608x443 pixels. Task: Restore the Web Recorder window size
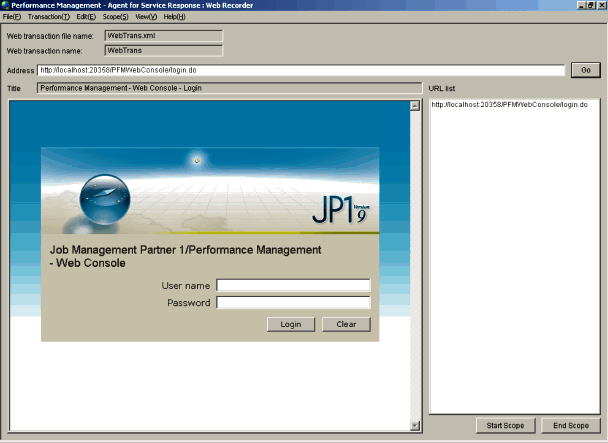pos(591,5)
